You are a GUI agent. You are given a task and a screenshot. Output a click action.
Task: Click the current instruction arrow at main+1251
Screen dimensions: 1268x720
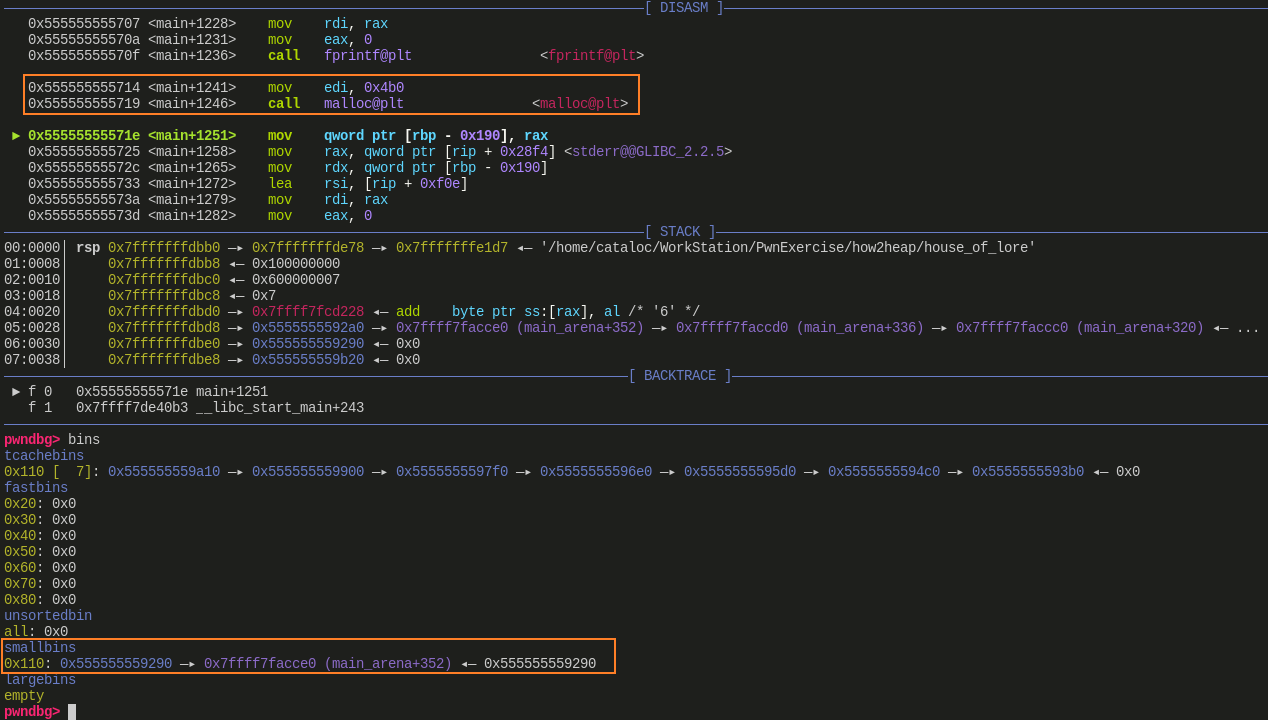16,136
